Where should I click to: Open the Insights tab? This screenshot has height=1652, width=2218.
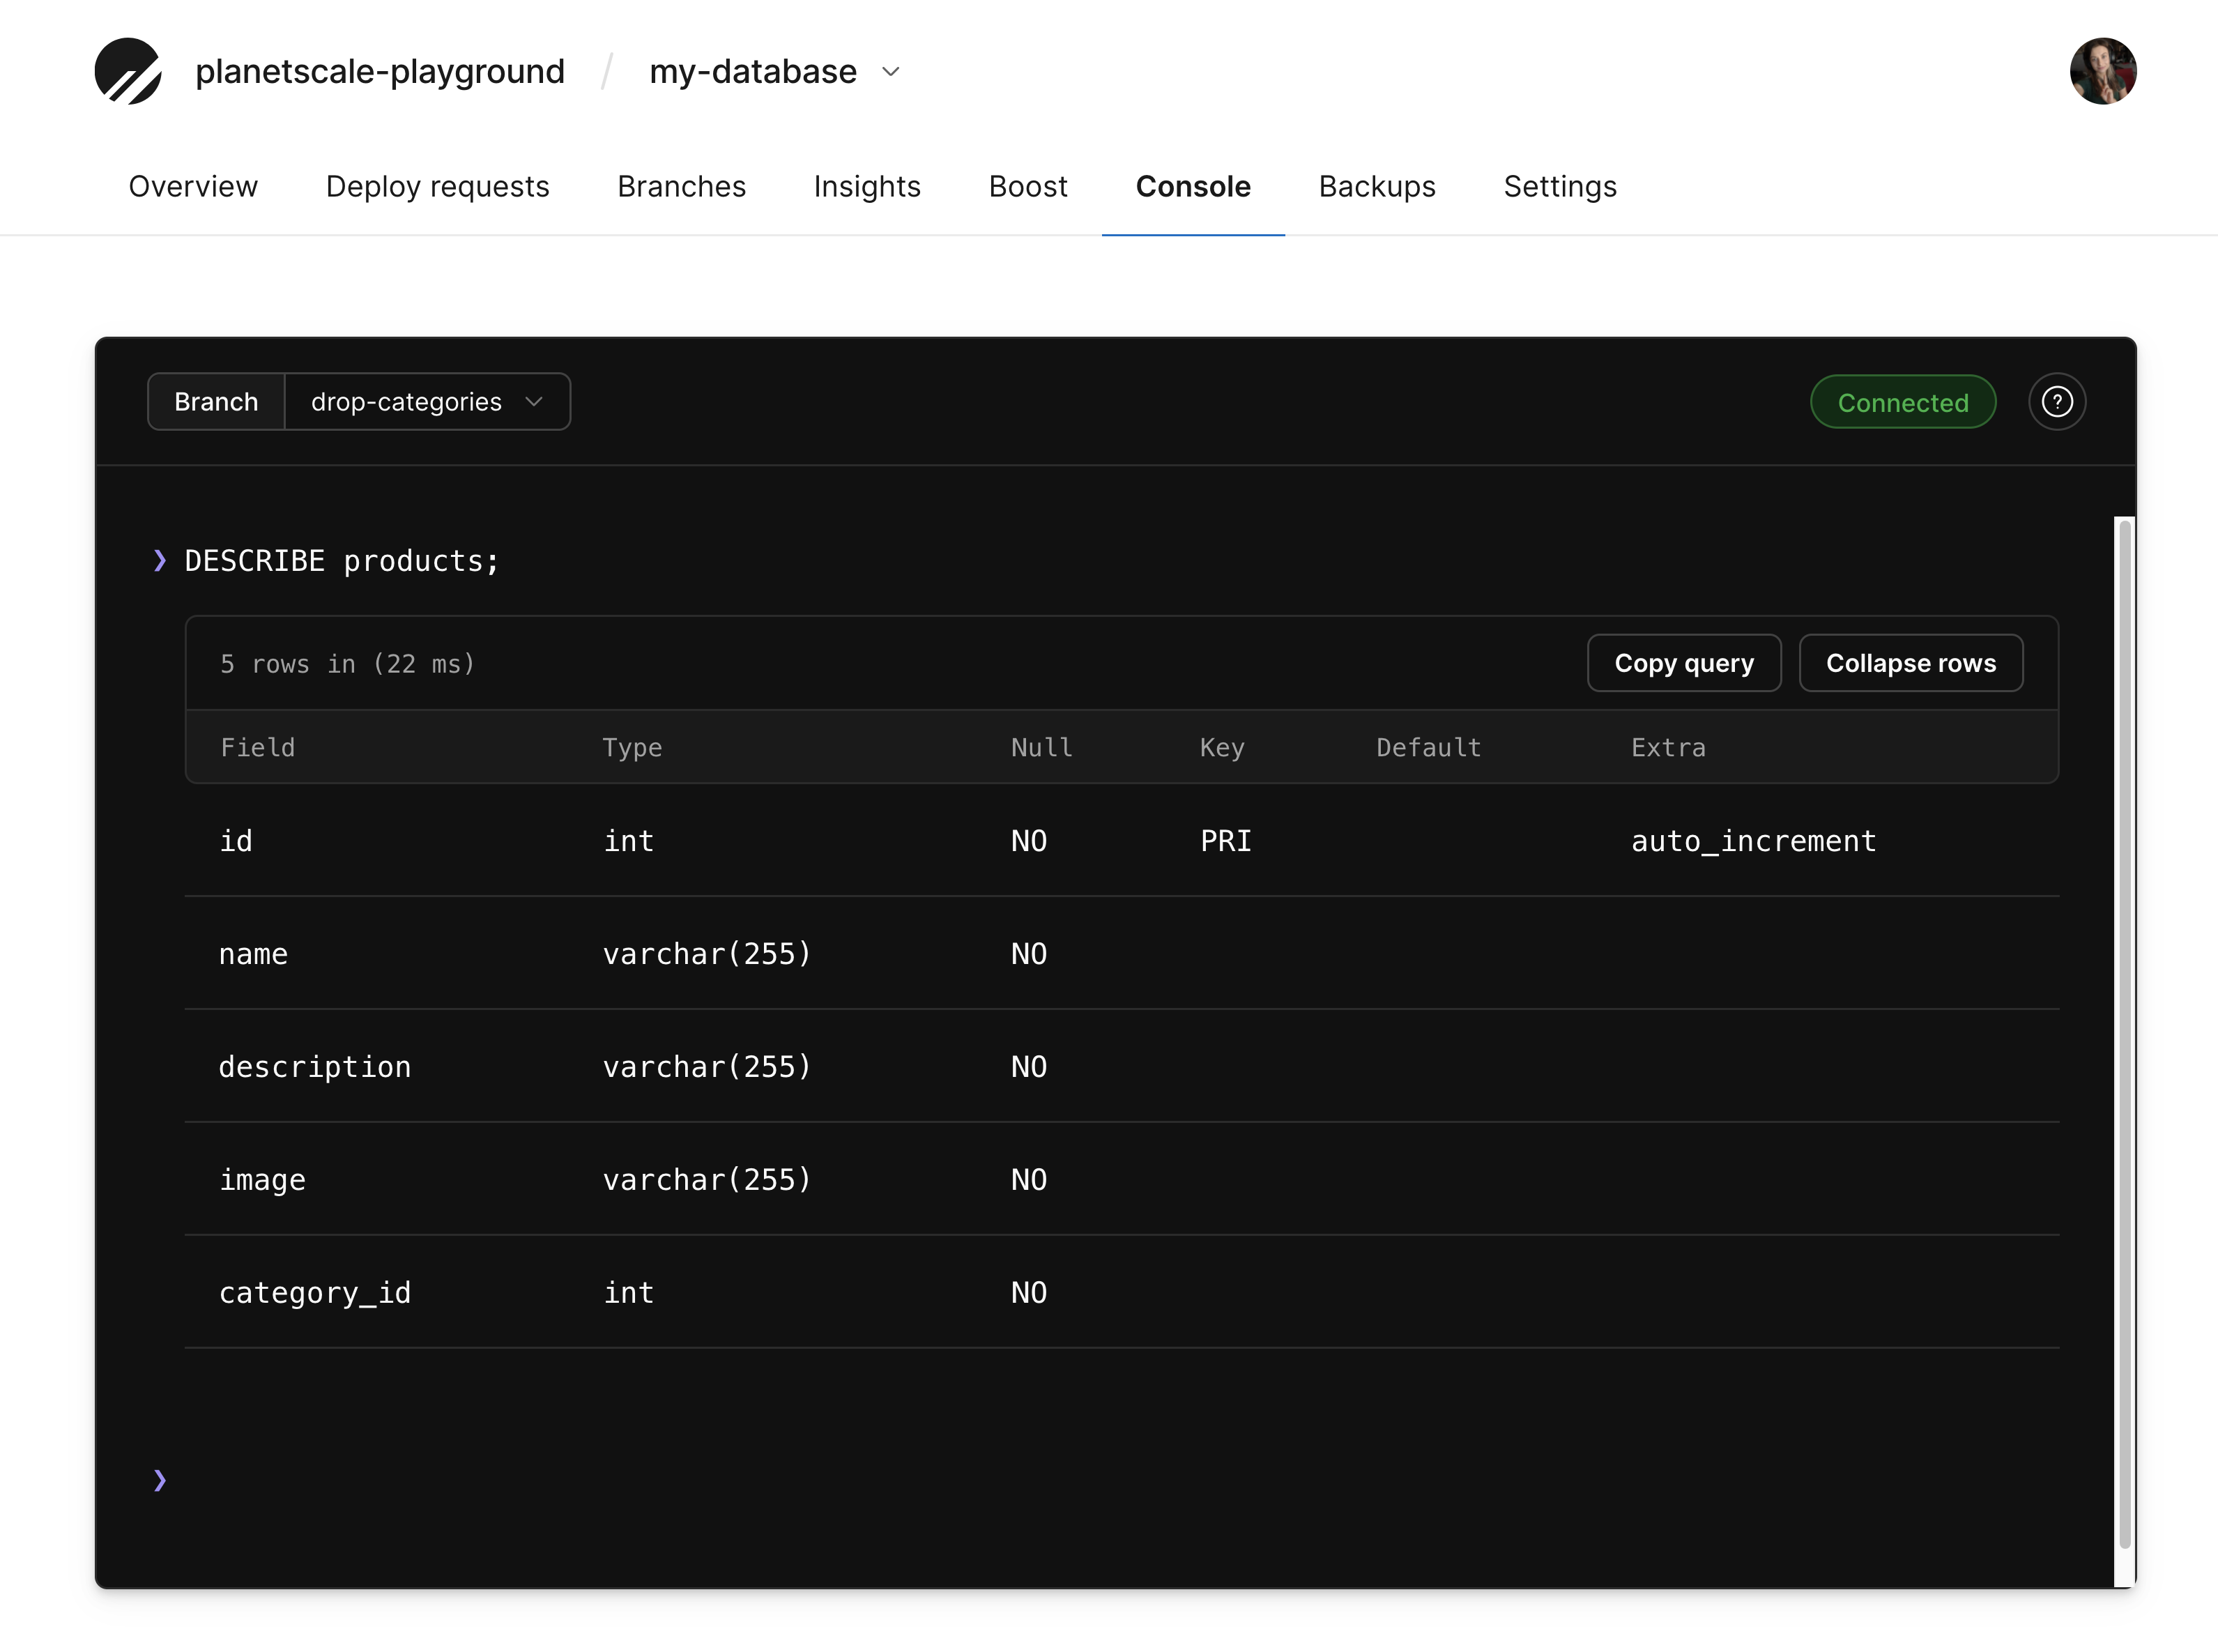867,186
